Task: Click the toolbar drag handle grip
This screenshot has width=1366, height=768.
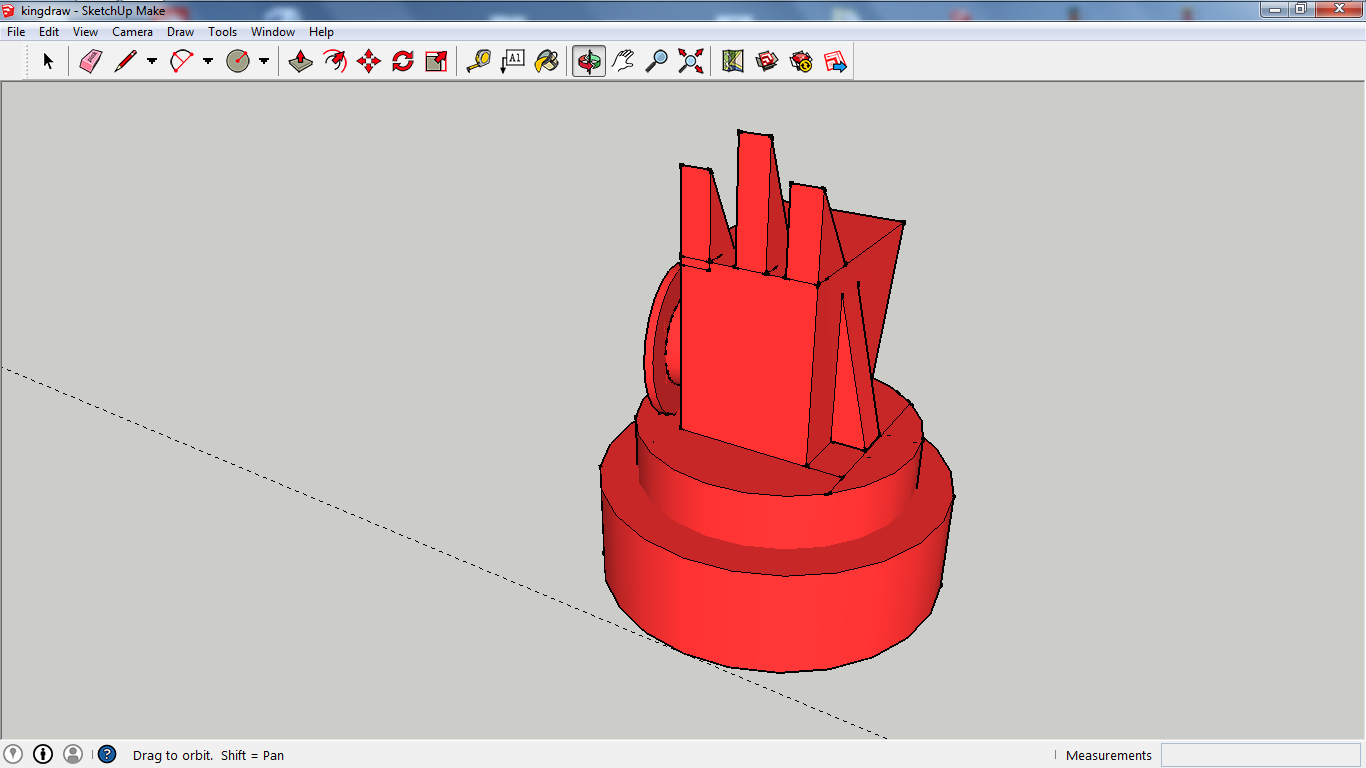Action: 25,61
